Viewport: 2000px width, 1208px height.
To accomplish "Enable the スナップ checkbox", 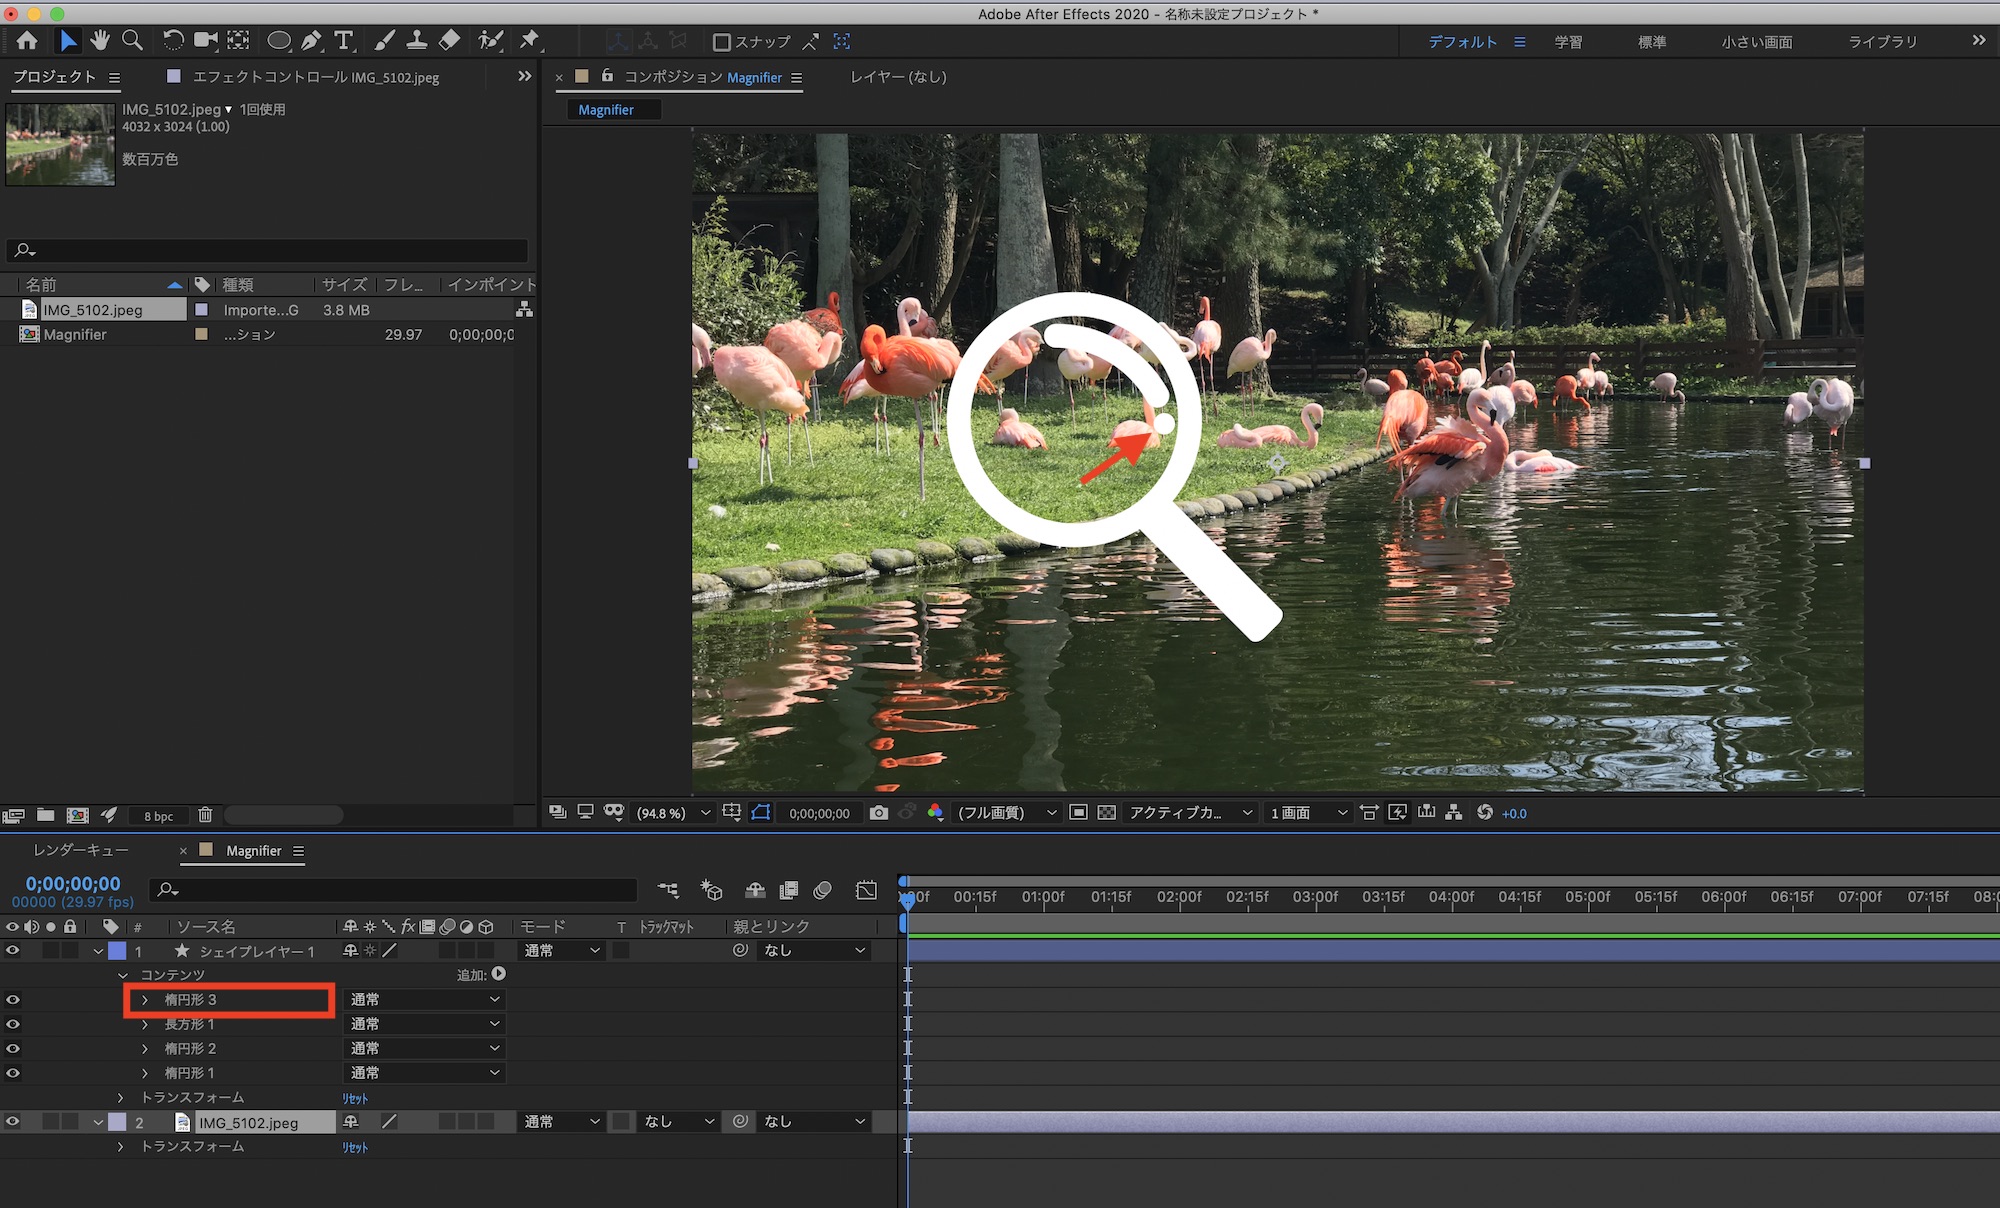I will click(x=721, y=42).
